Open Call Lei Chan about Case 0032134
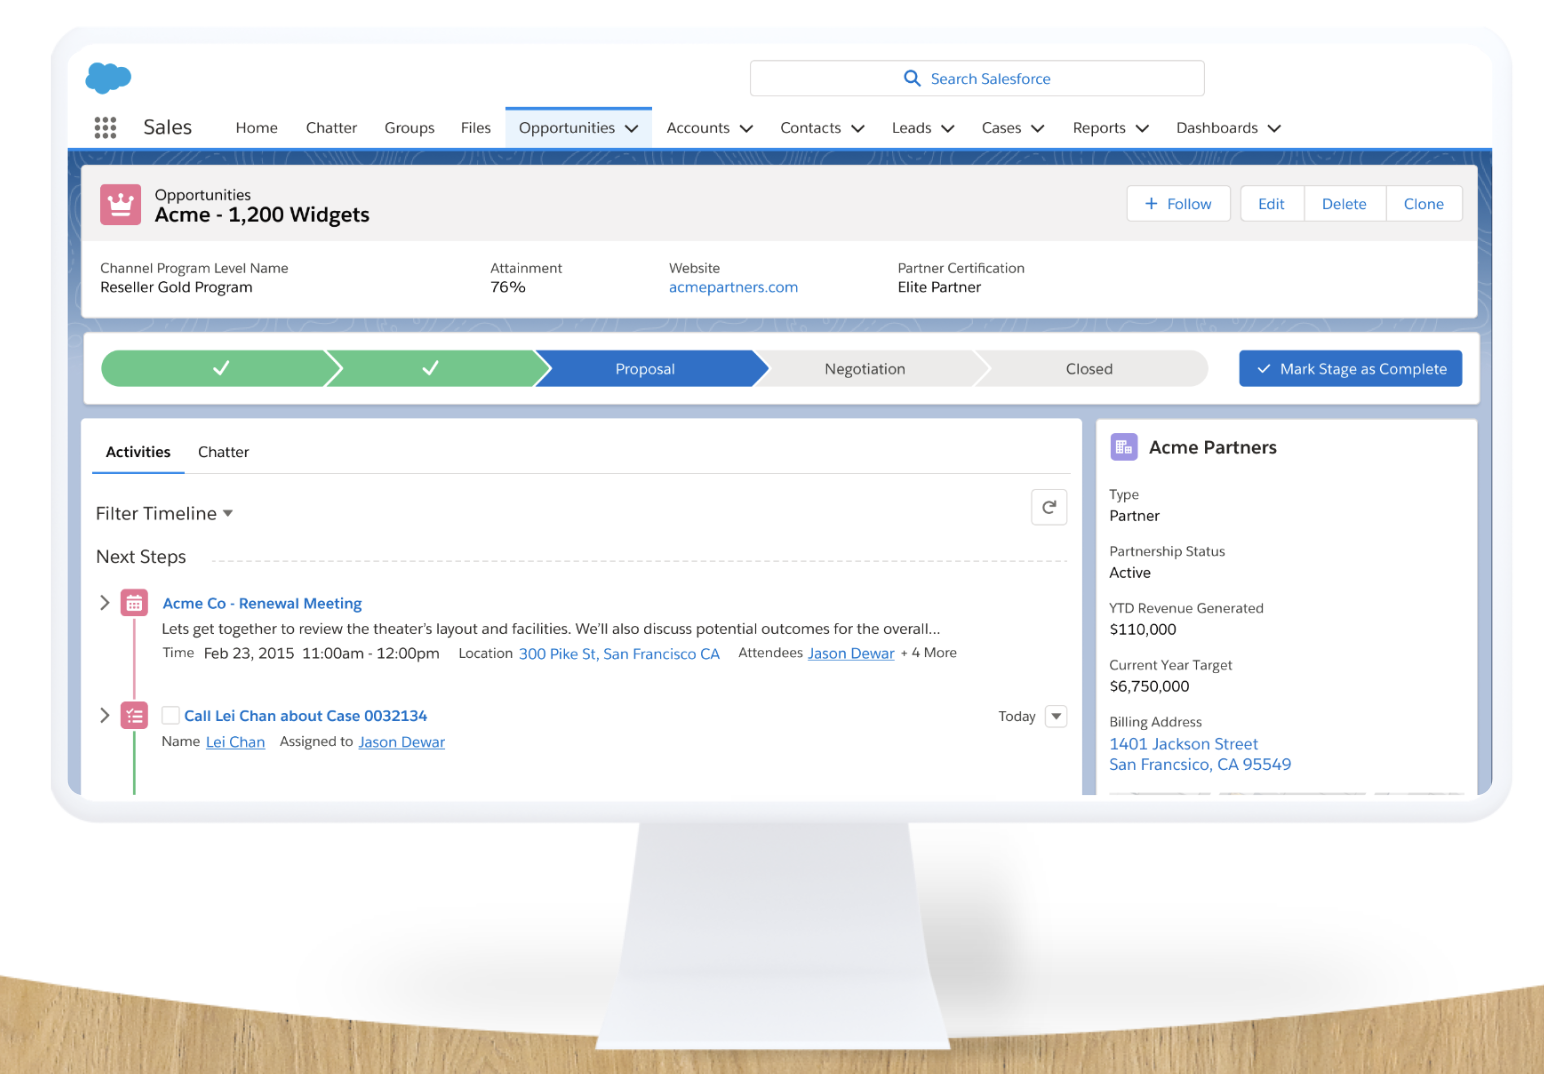Image resolution: width=1544 pixels, height=1074 pixels. pyautogui.click(x=305, y=716)
